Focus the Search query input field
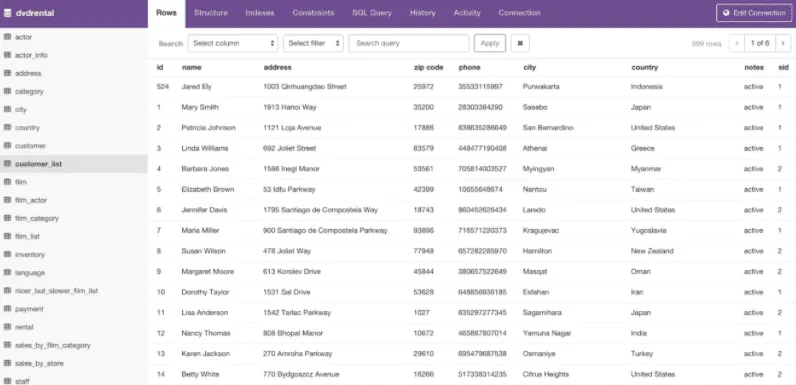 point(409,43)
